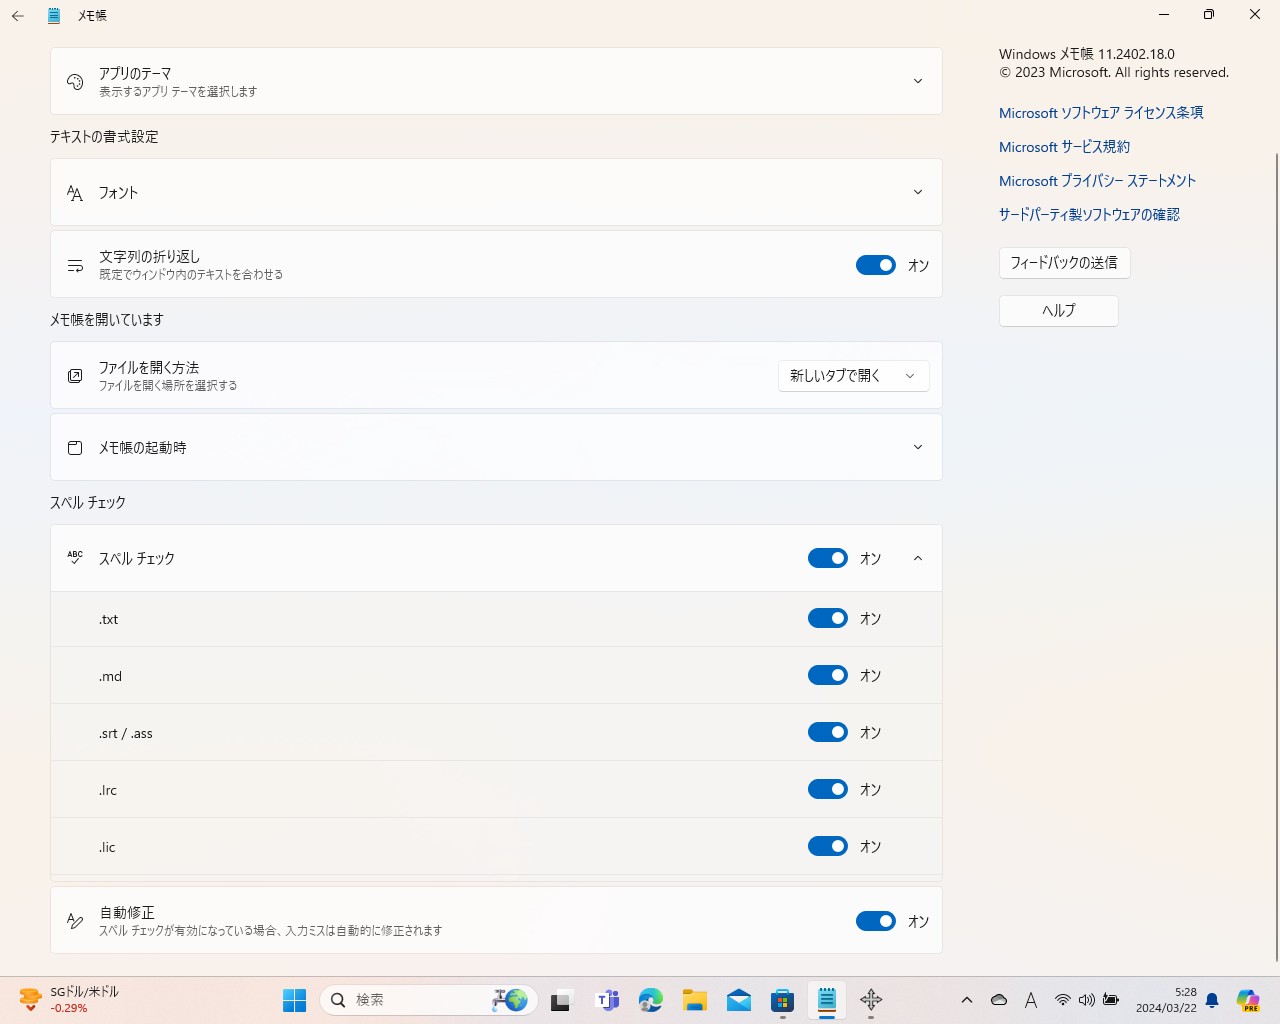Viewport: 1280px width, 1024px height.
Task: Click the ABC icon beside スペル チェック
Action: (75, 558)
